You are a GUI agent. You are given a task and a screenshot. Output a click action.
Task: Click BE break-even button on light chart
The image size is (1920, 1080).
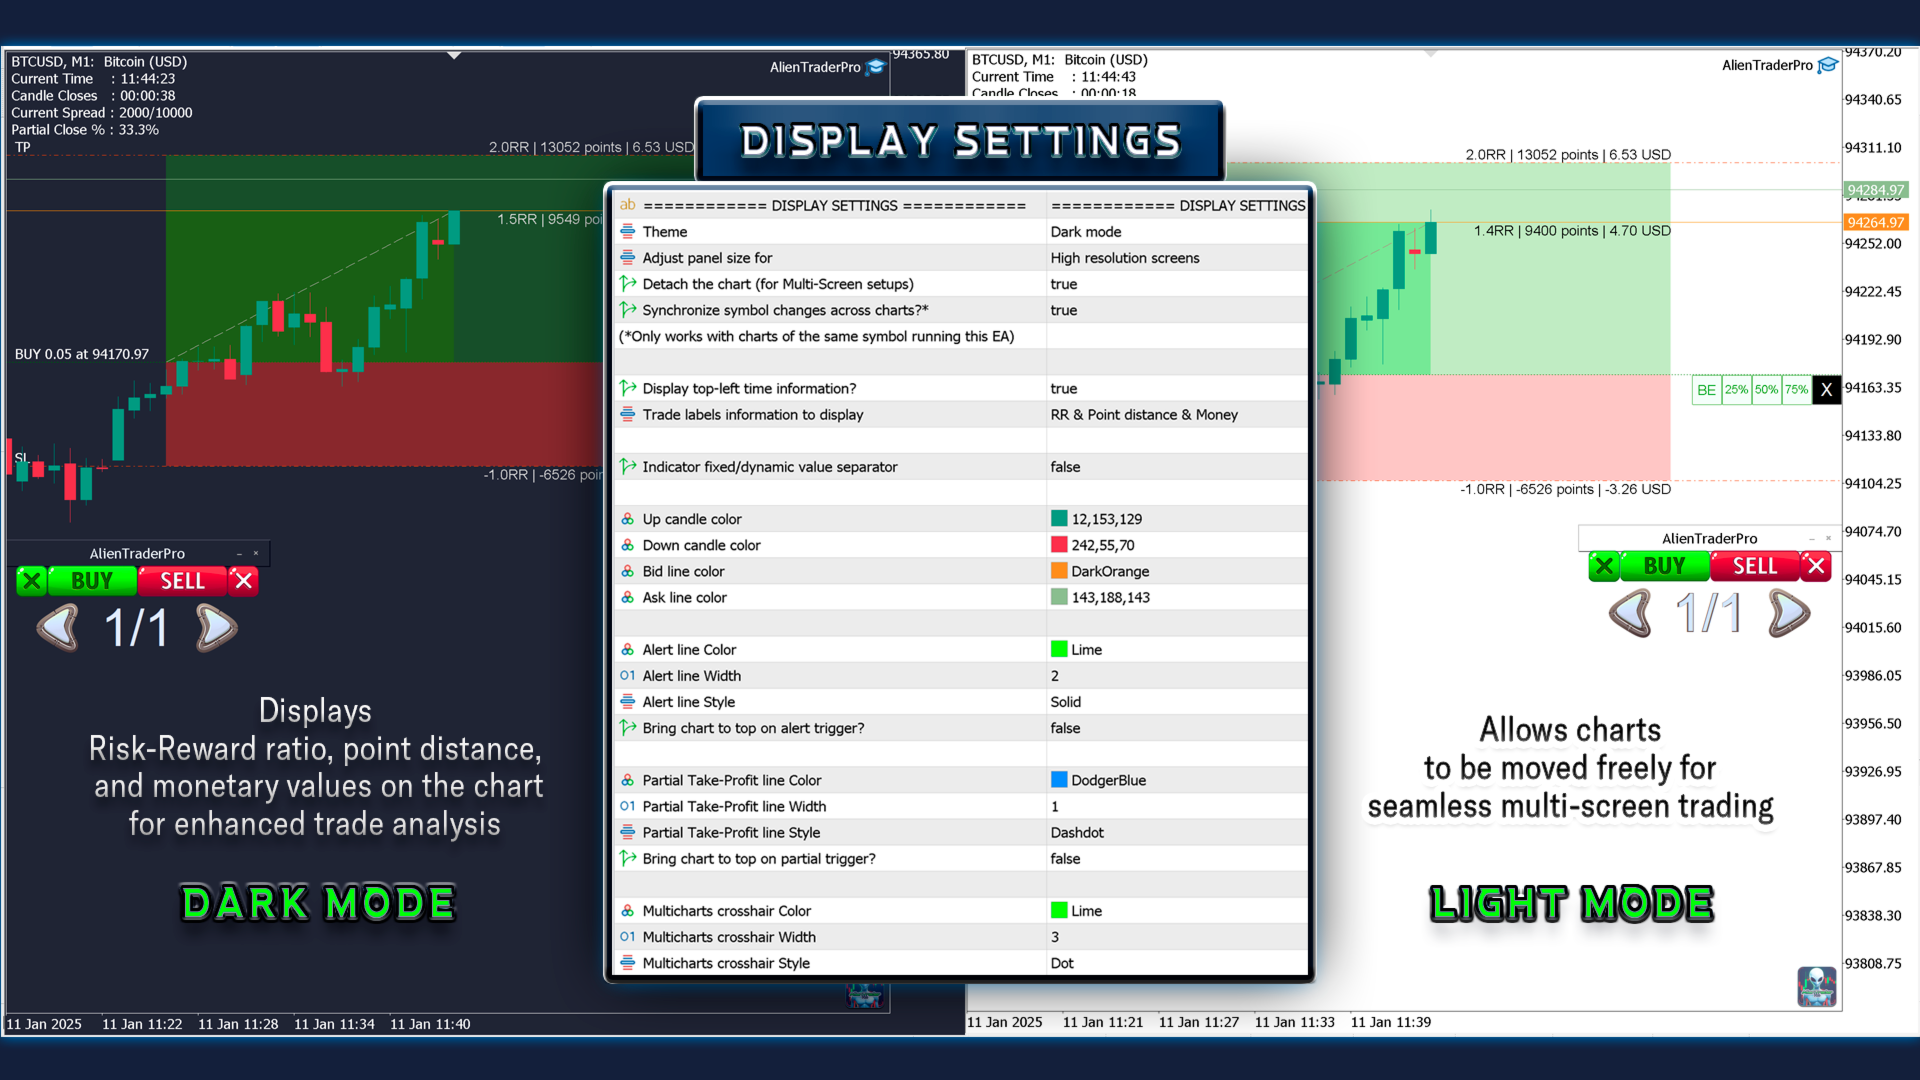tap(1706, 390)
